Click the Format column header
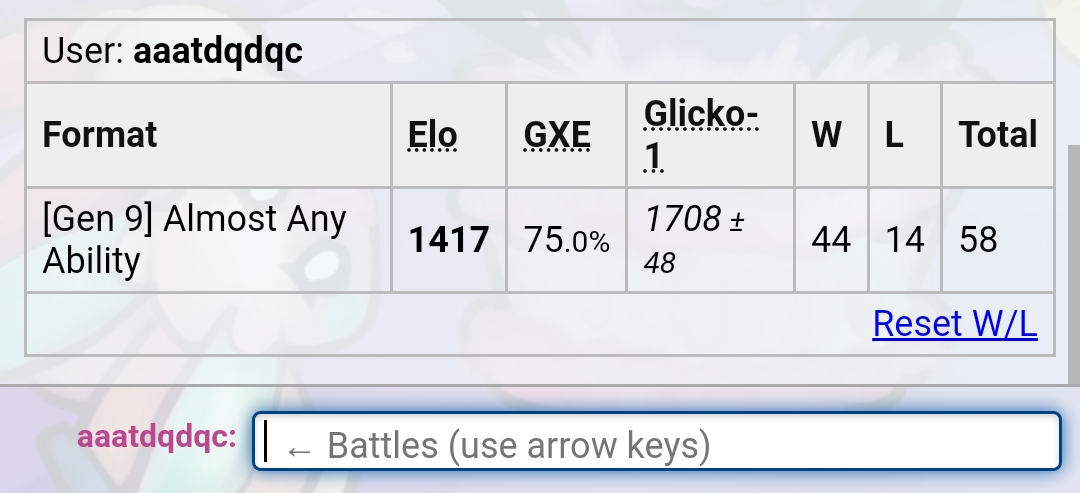The height and width of the screenshot is (493, 1080). pos(100,135)
